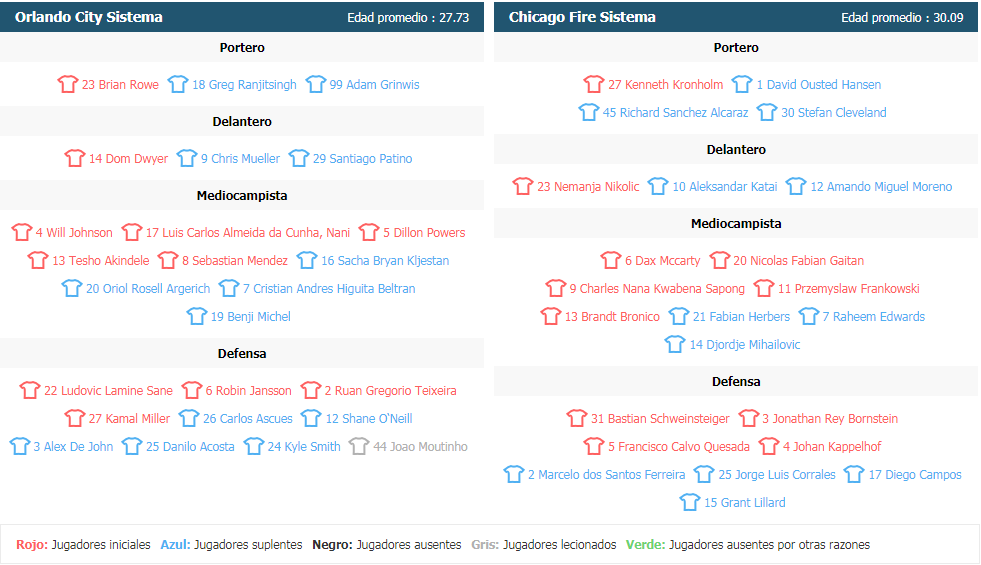This screenshot has width=981, height=565.
Task: Click the red jersey icon beside Brian Rowe
Action: 68,84
